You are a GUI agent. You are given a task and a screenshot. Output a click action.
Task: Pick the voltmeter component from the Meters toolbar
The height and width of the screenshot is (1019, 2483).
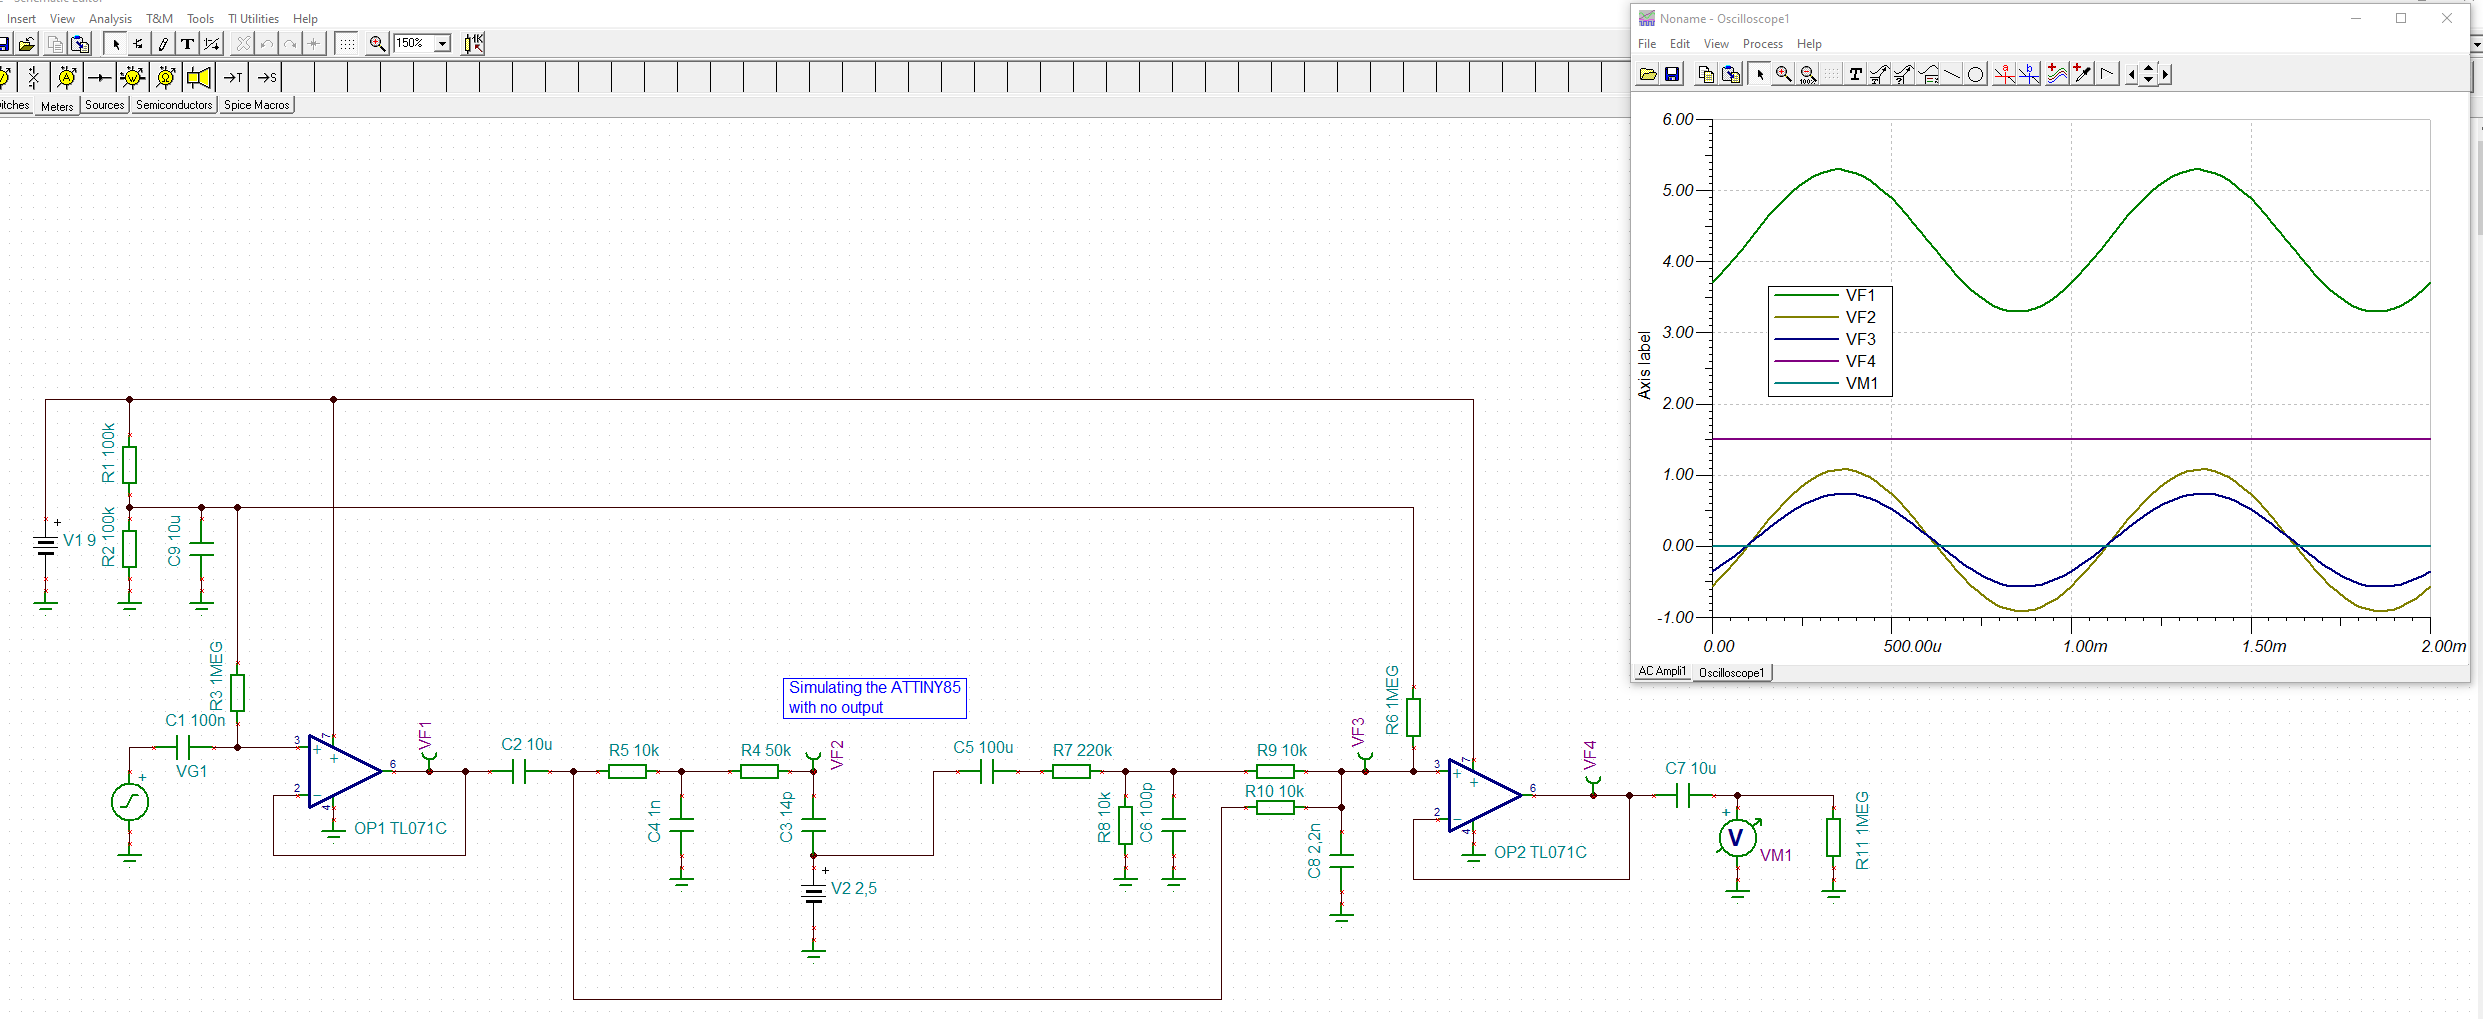(x=131, y=77)
